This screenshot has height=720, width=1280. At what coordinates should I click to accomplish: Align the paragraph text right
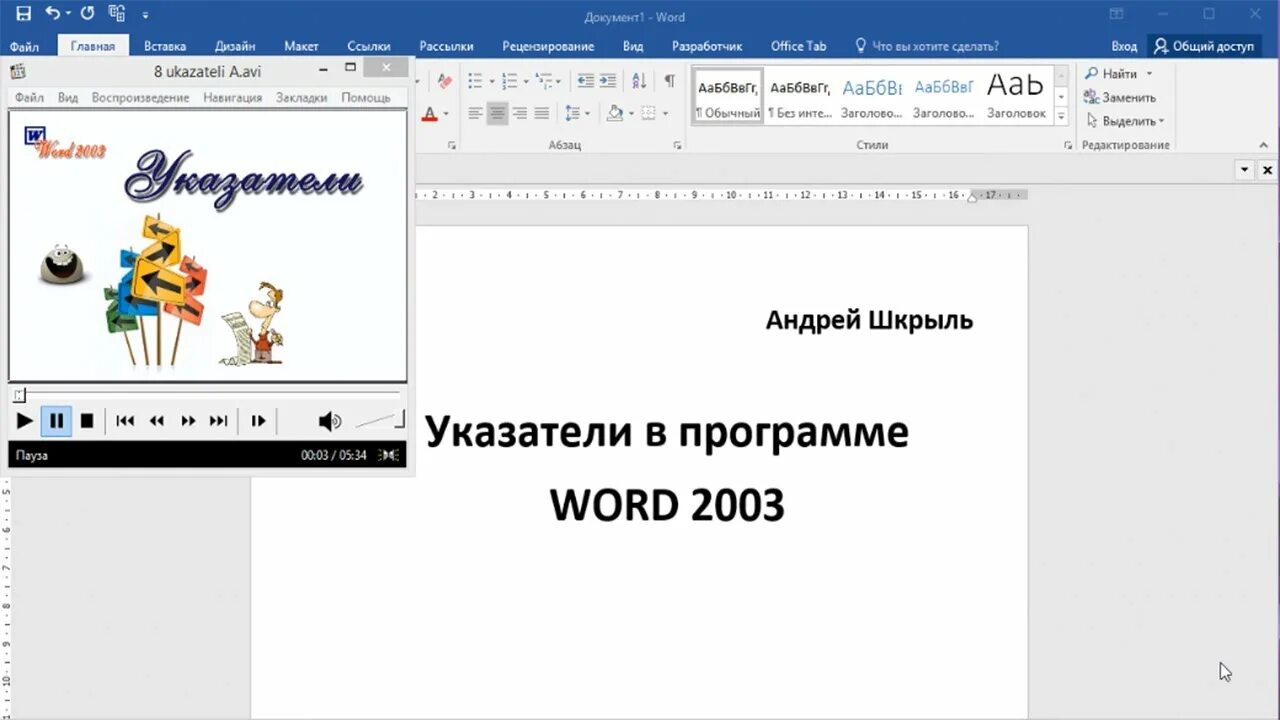point(519,113)
